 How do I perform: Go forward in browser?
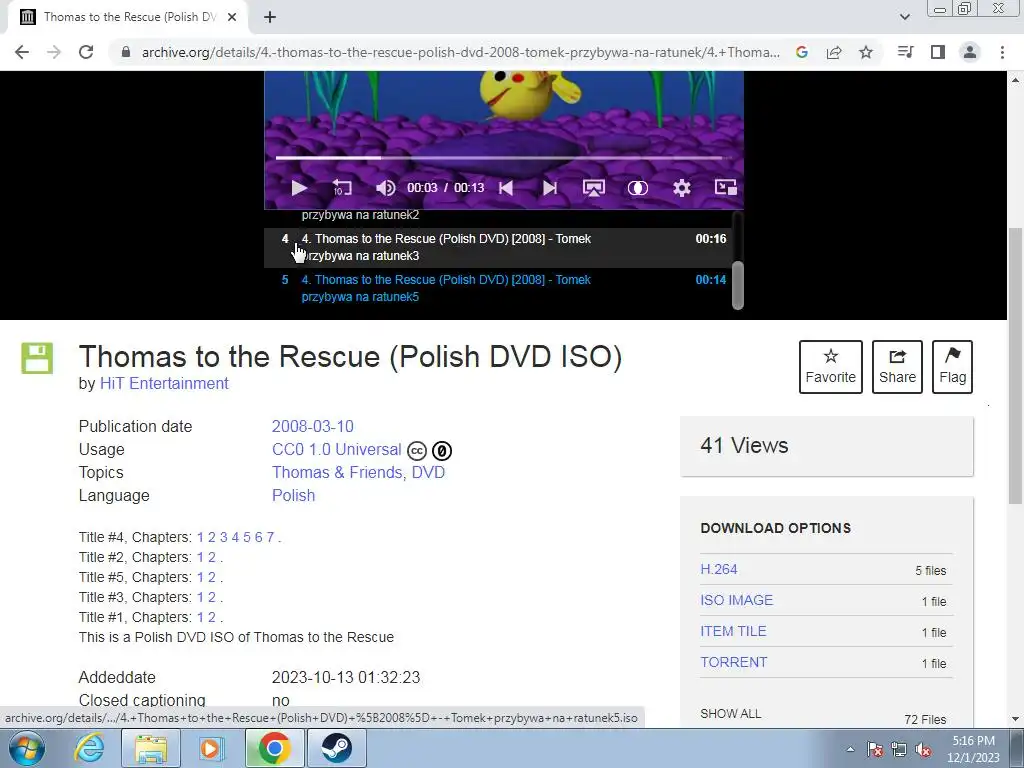tap(54, 52)
